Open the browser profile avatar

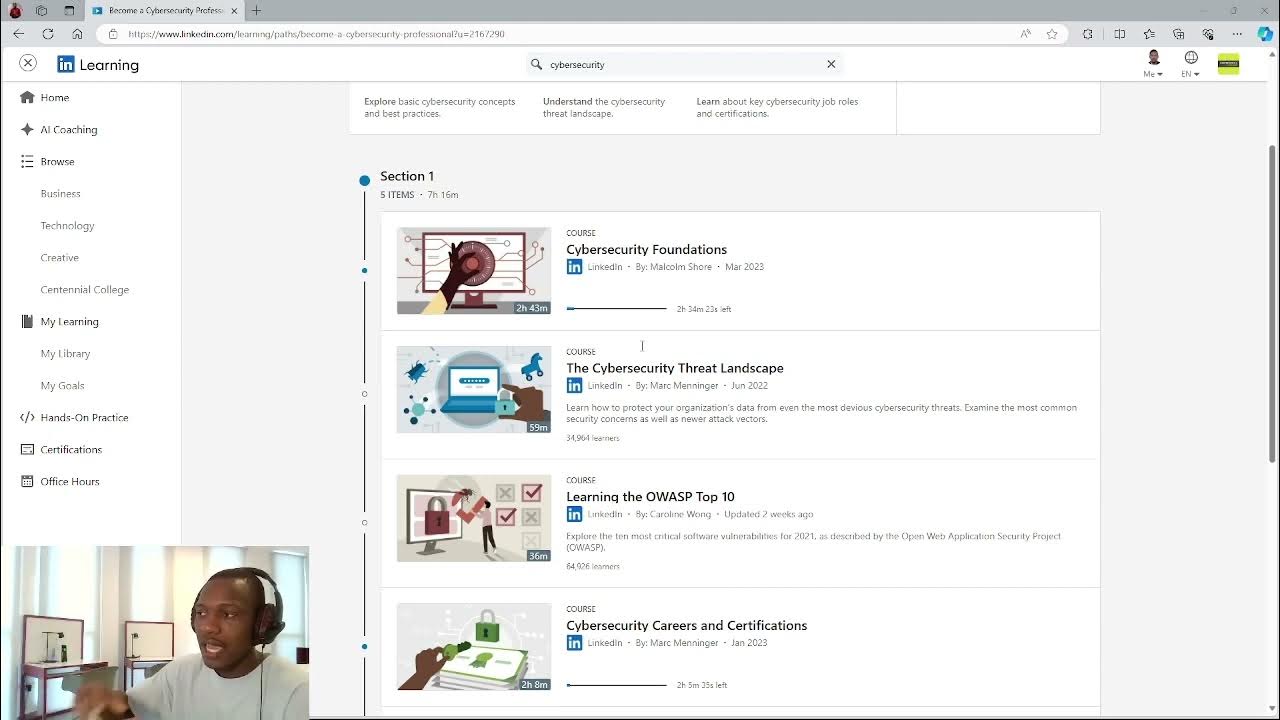point(15,11)
